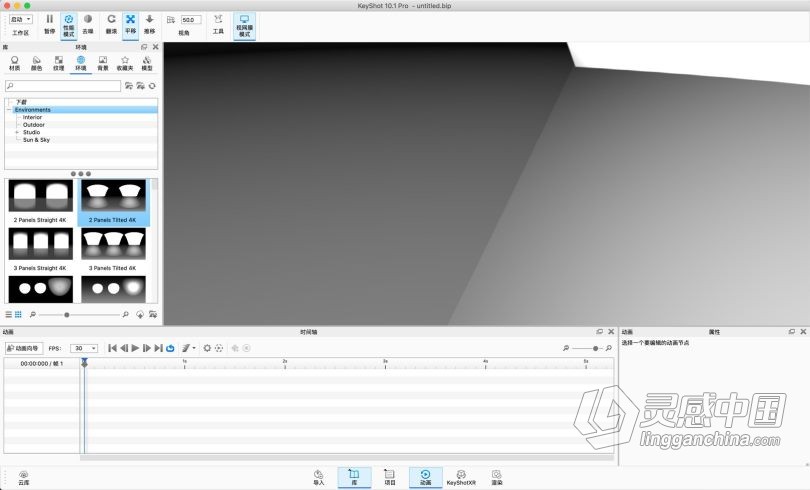Toggle the blue loop playback button
The image size is (810, 490).
coord(170,349)
